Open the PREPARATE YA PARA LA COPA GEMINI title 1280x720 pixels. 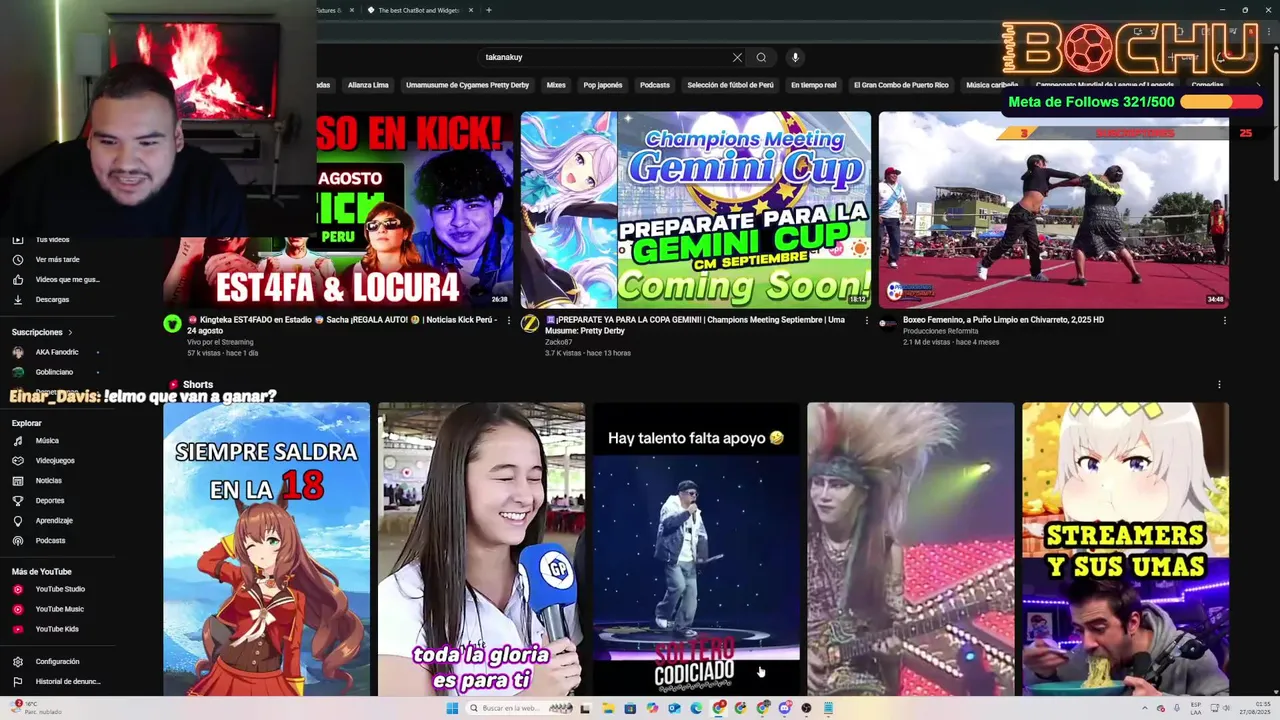click(x=695, y=325)
